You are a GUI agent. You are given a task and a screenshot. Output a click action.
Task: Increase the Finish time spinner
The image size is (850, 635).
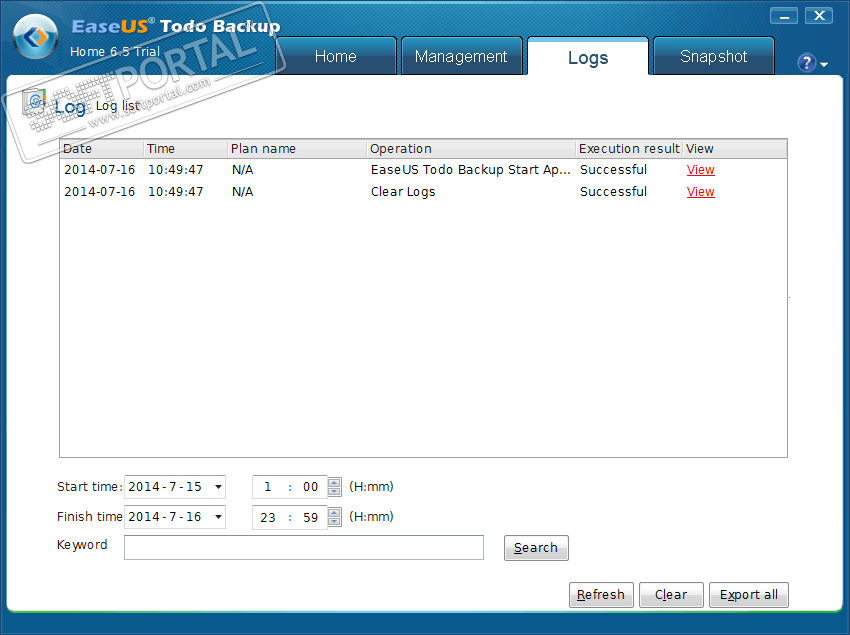(x=334, y=512)
